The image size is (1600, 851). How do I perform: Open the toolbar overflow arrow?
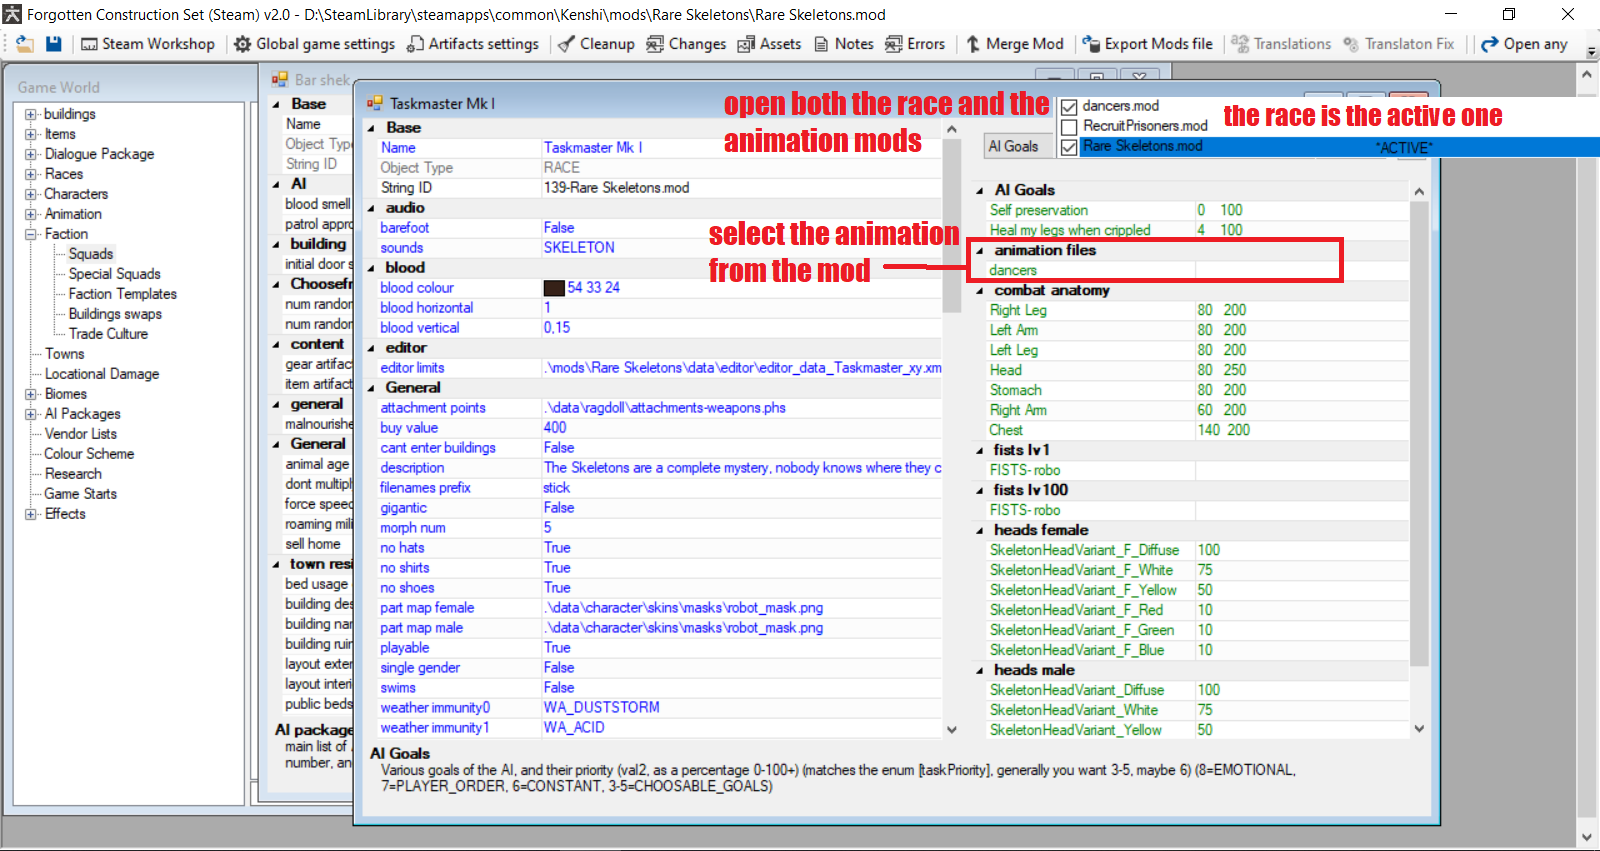(1591, 50)
